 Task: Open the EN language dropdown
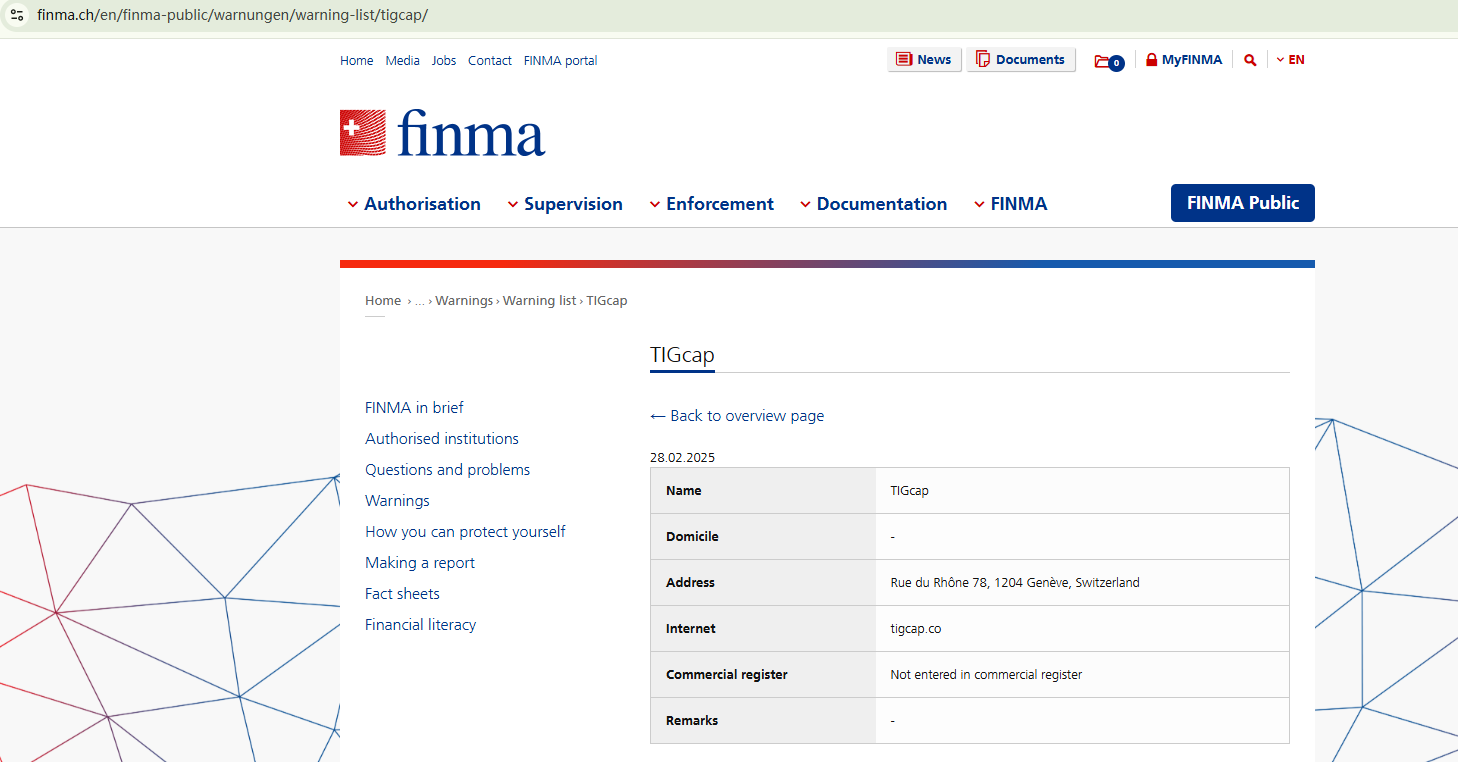tap(1290, 60)
